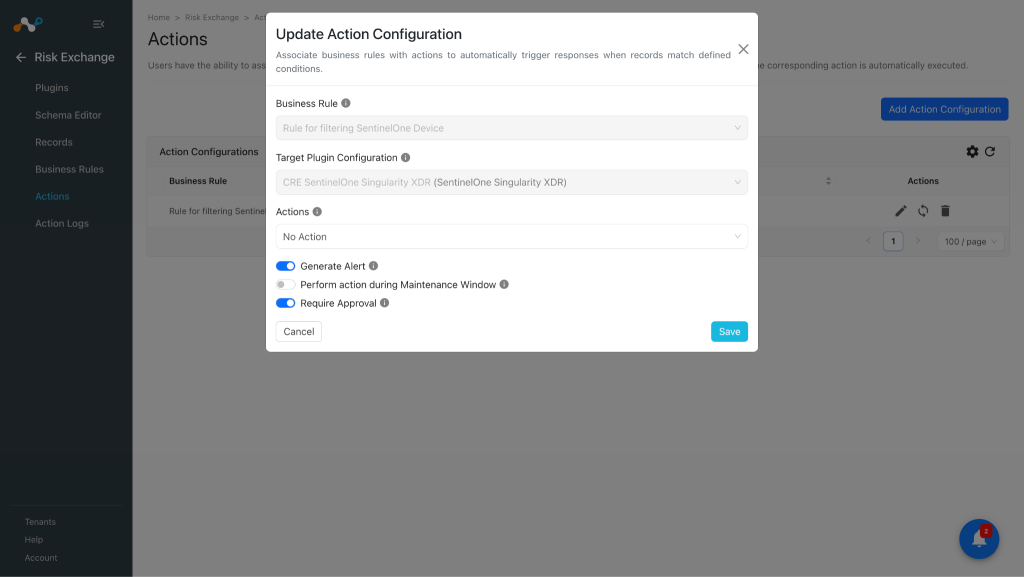Expand the Target Plugin Configuration dropdown

click(x=511, y=182)
